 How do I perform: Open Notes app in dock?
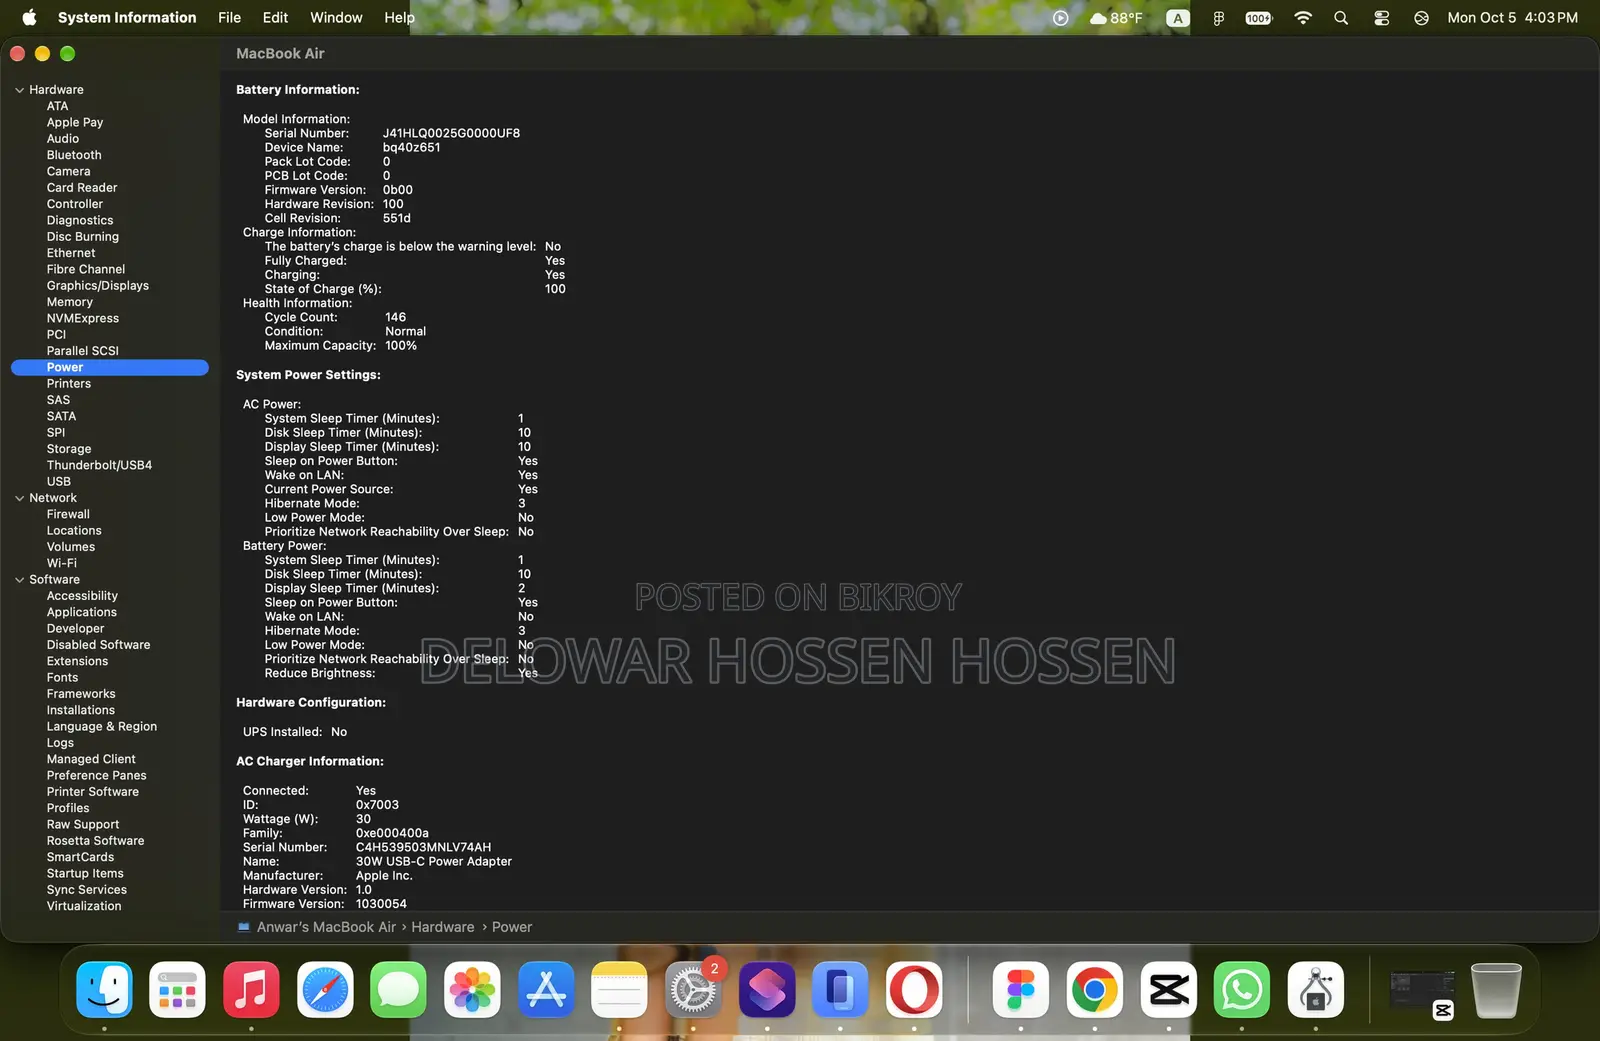click(619, 990)
